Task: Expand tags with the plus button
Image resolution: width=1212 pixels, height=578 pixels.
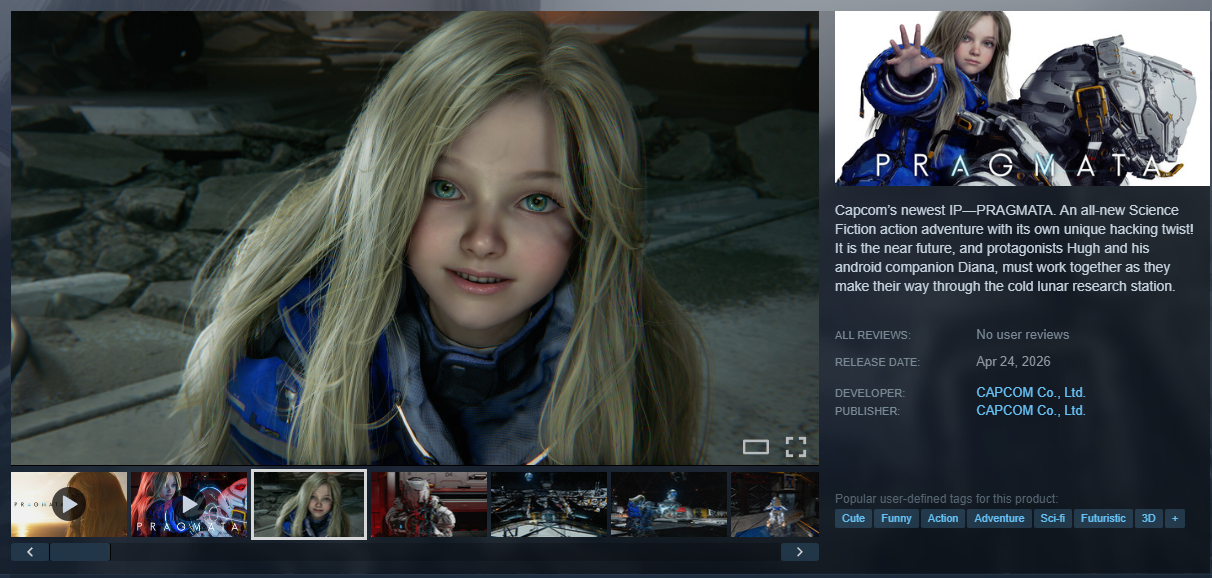Action: click(1174, 518)
